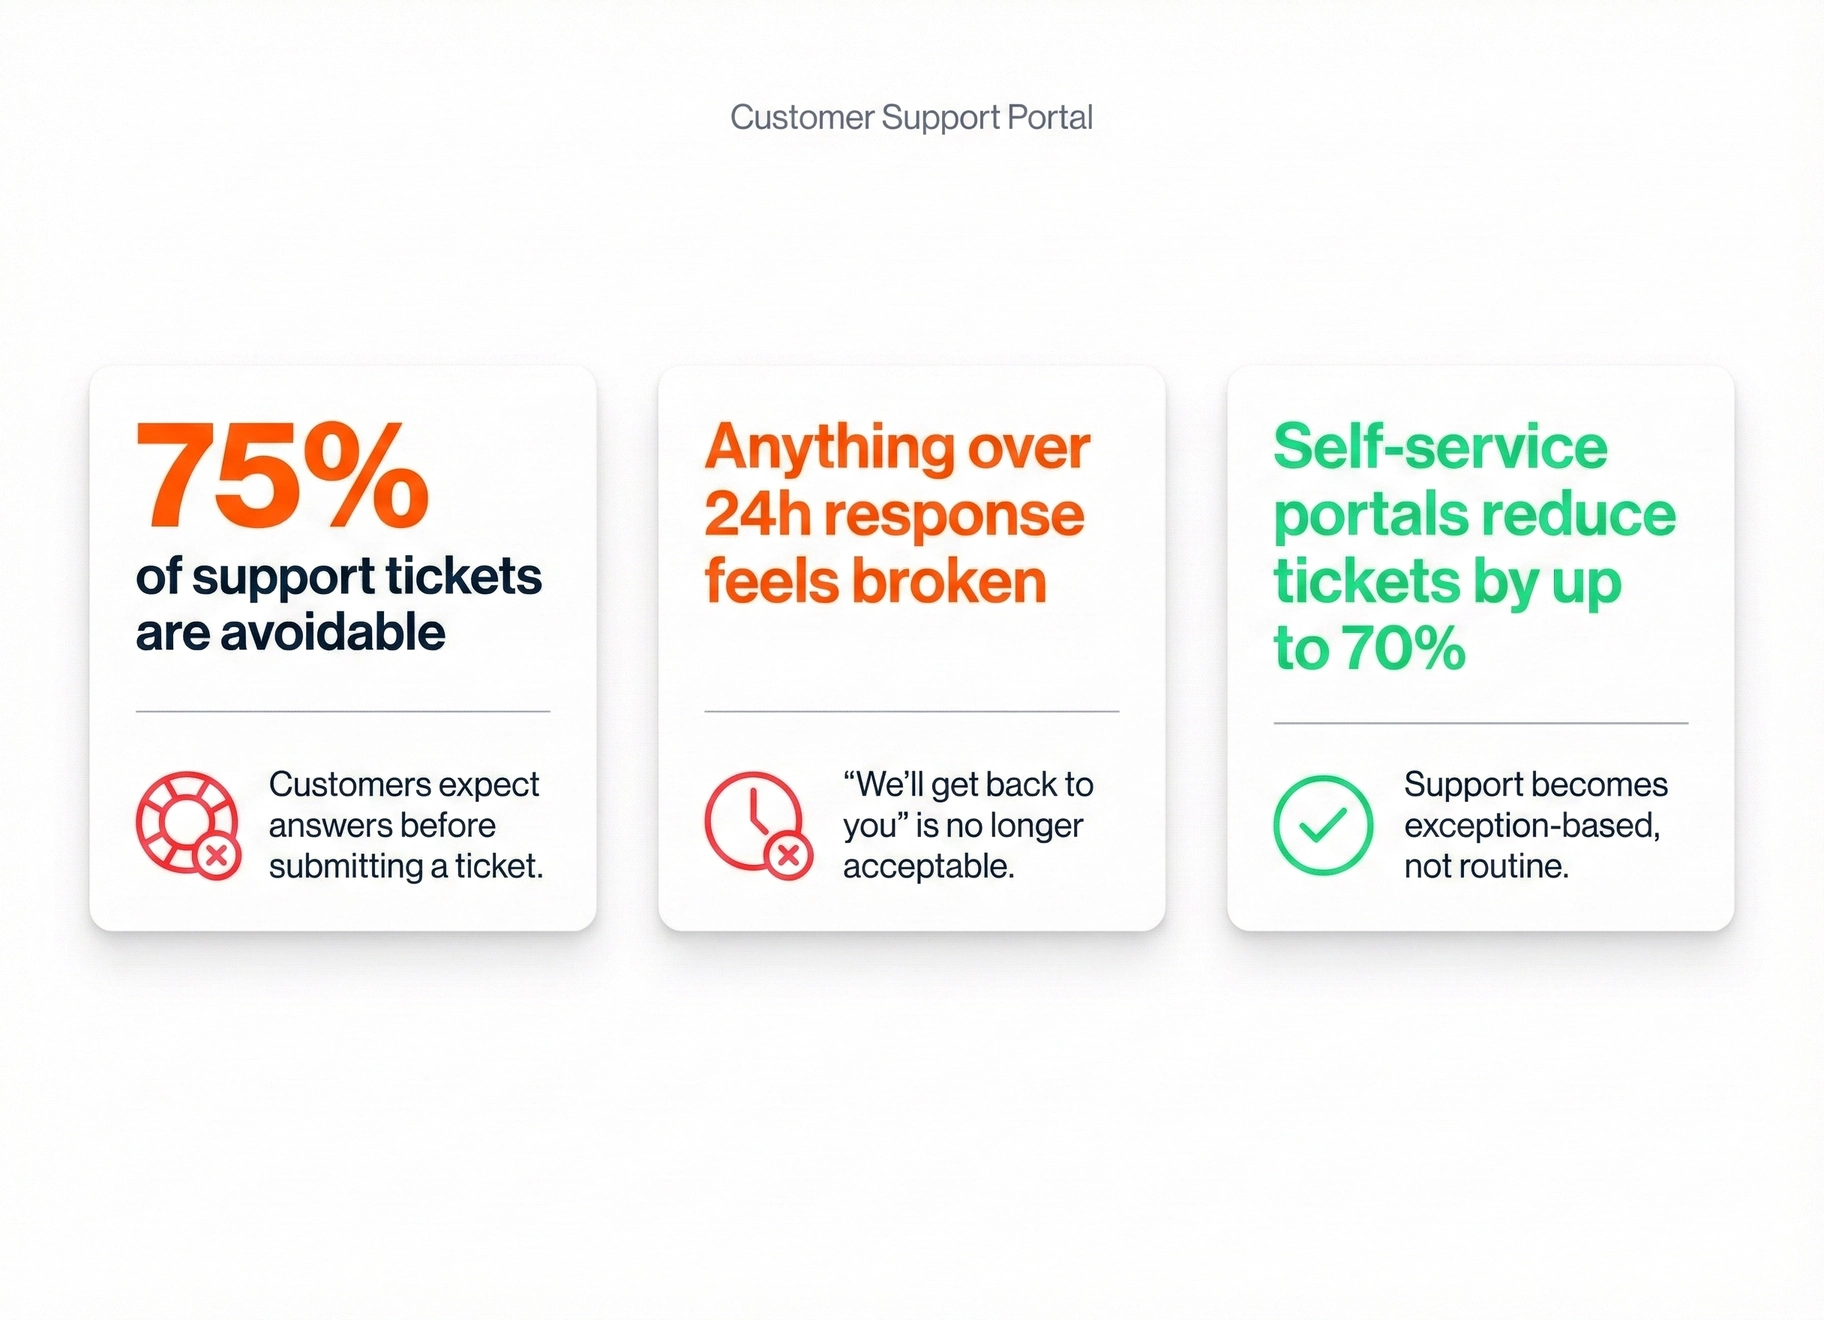This screenshot has height=1320, width=1824.
Task: Select the large orange 75% figure
Action: [282, 475]
